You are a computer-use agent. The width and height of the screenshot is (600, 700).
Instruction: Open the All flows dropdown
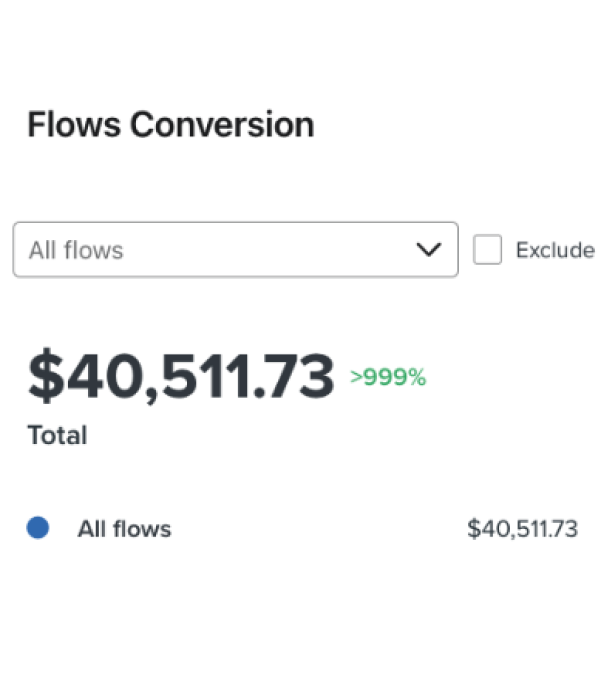[235, 249]
